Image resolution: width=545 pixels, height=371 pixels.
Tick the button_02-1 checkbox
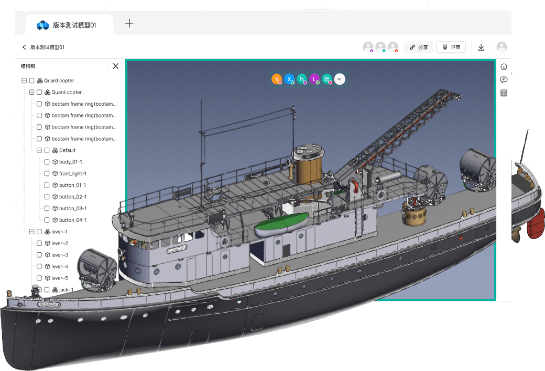tap(47, 196)
